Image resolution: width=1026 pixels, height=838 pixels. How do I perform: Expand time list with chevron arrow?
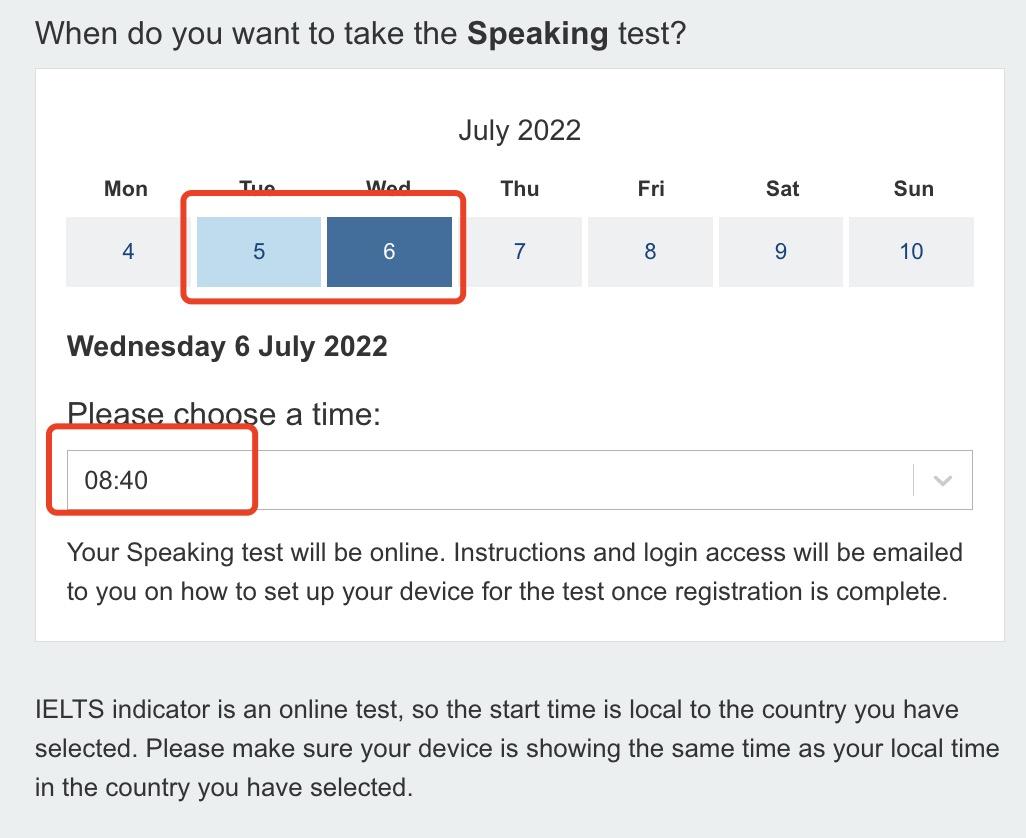click(942, 480)
